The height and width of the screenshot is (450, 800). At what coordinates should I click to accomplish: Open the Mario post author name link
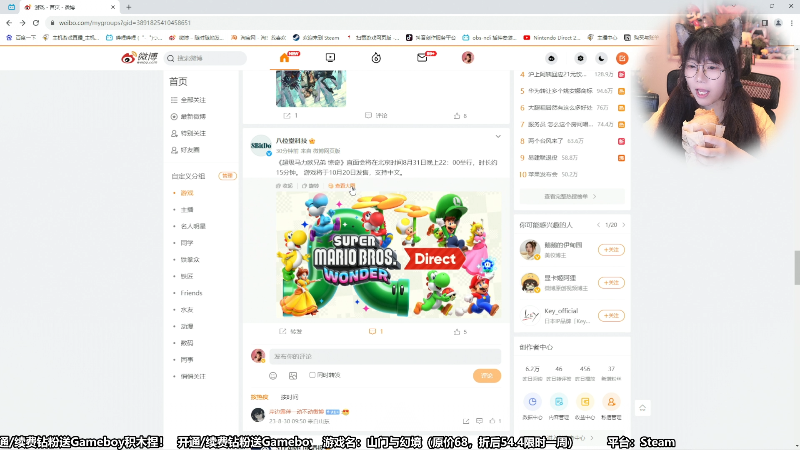click(292, 141)
